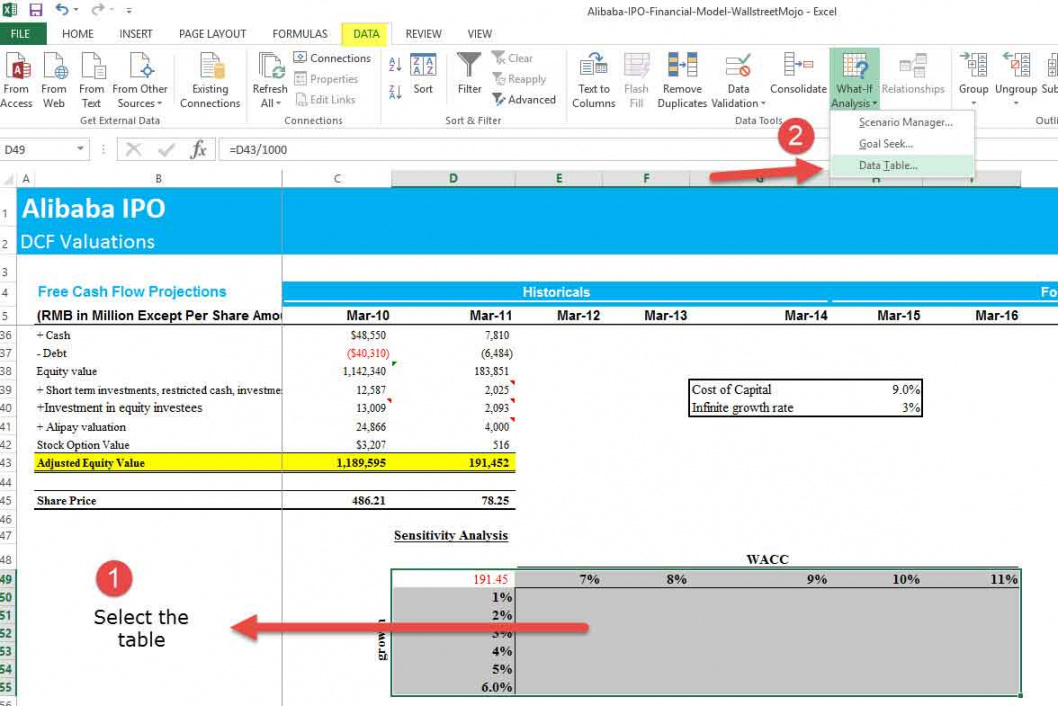Click the Connections button
The width and height of the screenshot is (1058, 706).
click(332, 58)
